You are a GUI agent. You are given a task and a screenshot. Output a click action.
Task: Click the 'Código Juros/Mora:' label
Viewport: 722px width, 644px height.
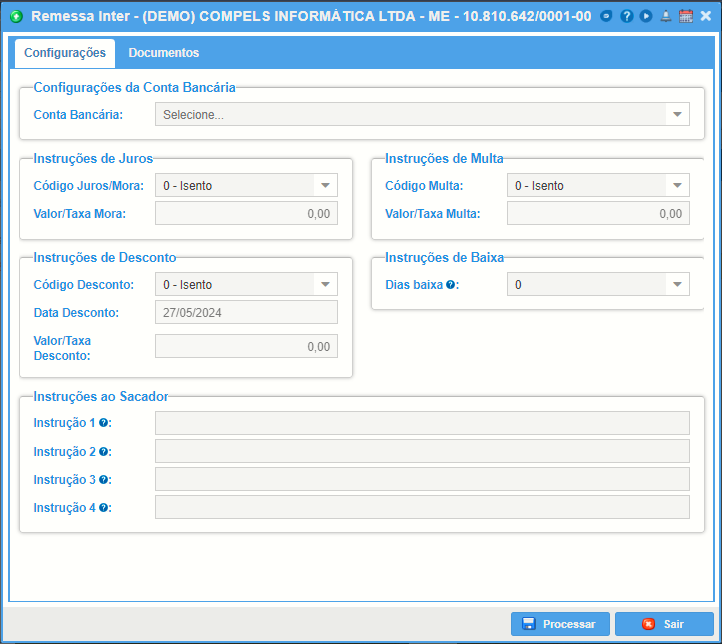[x=88, y=186]
